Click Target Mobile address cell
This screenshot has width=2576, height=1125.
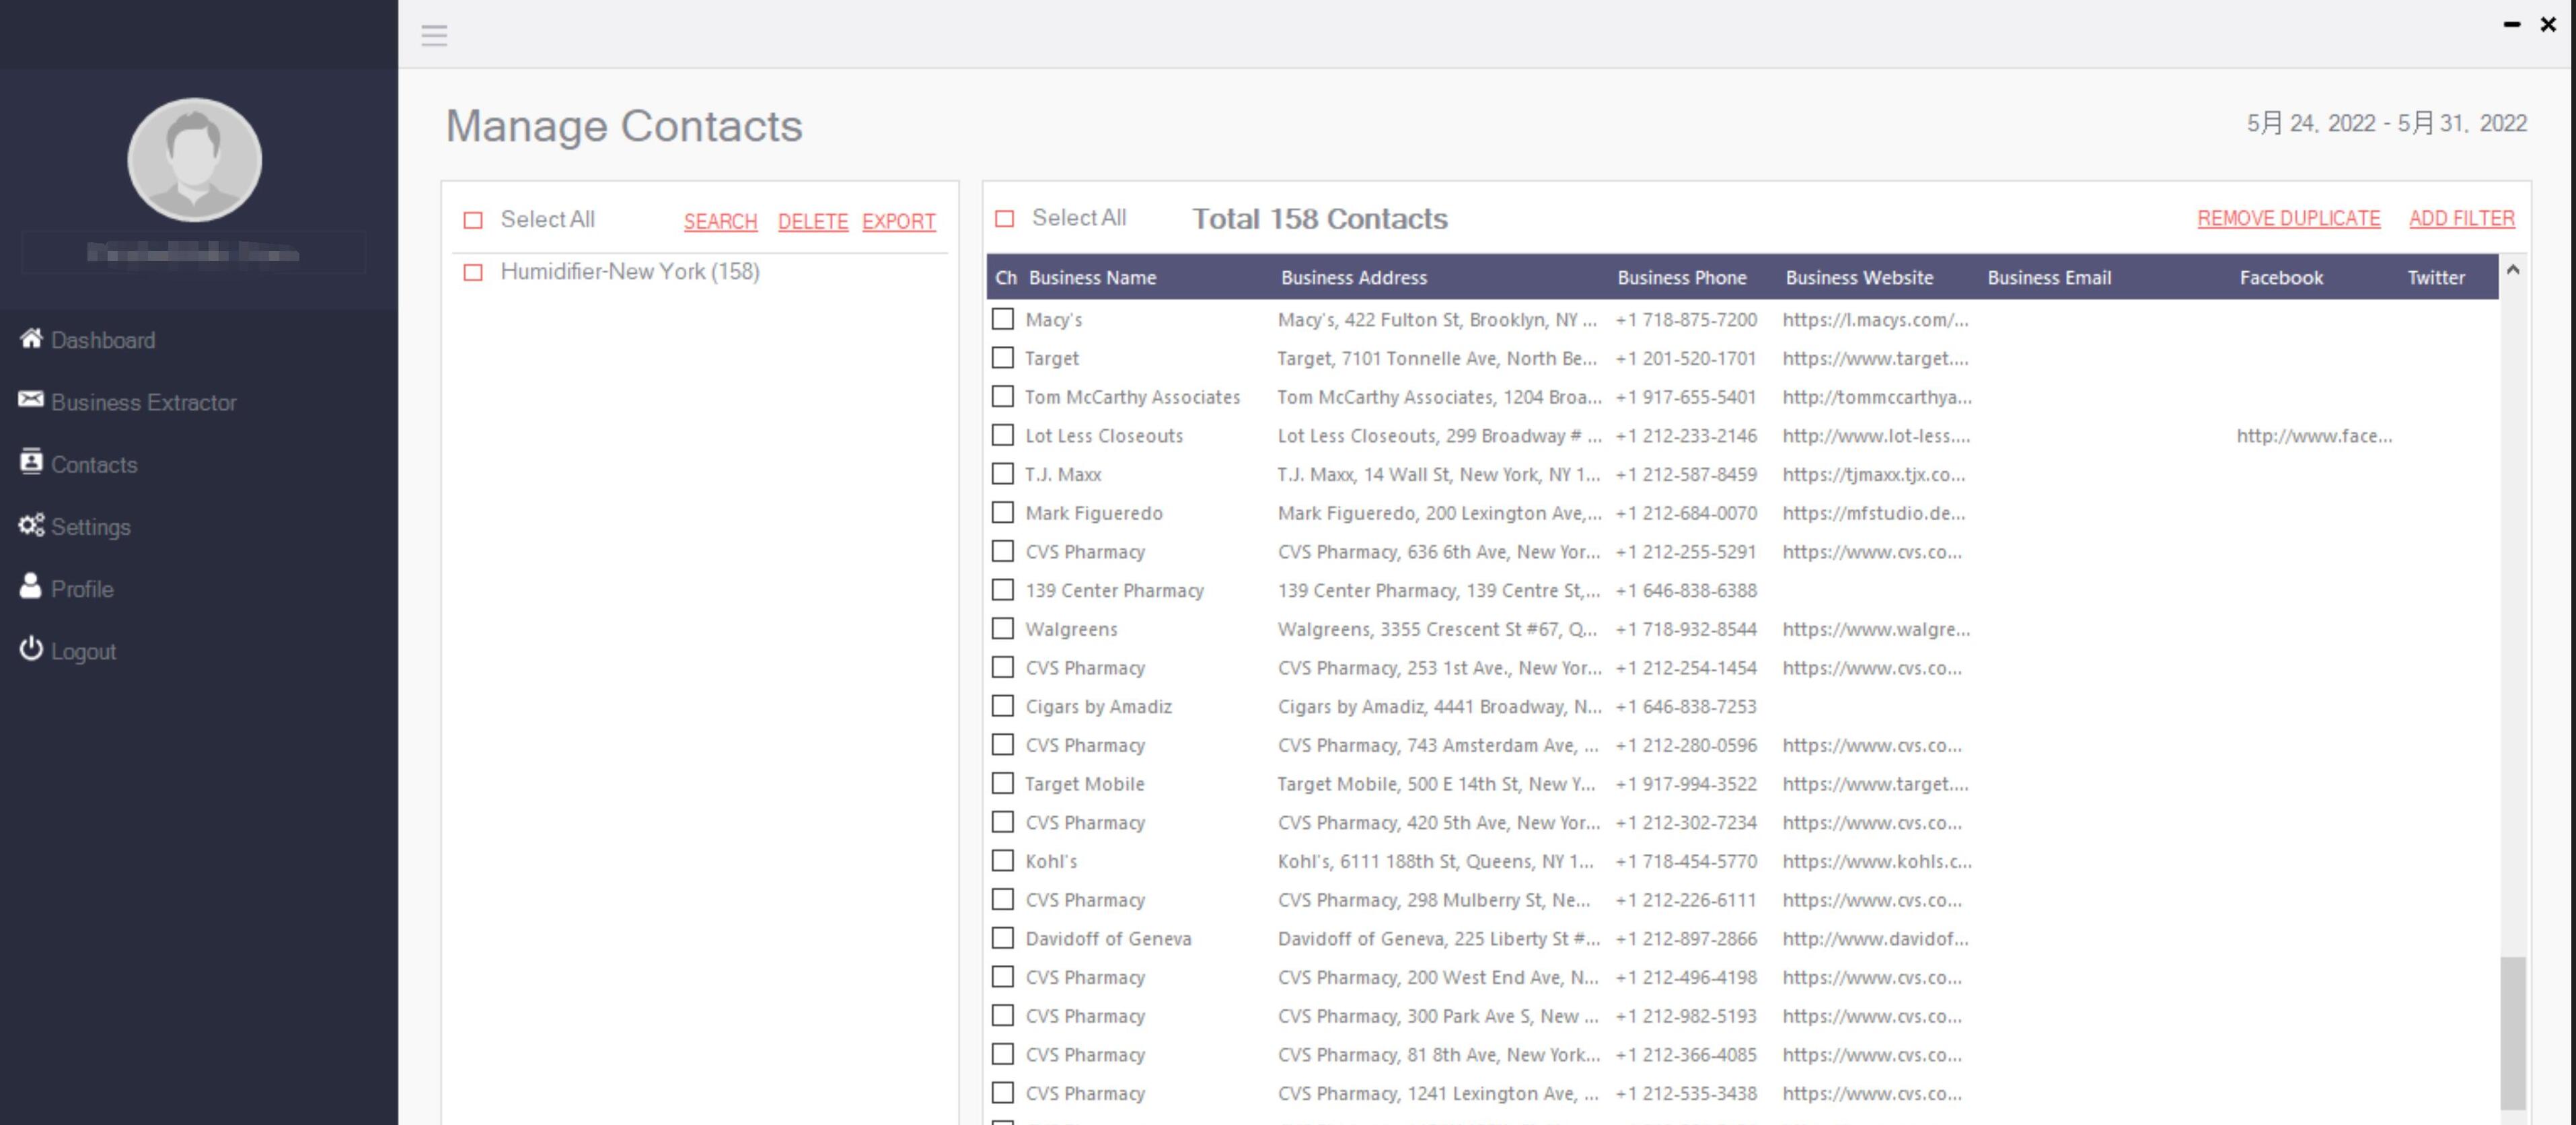[x=1436, y=784]
